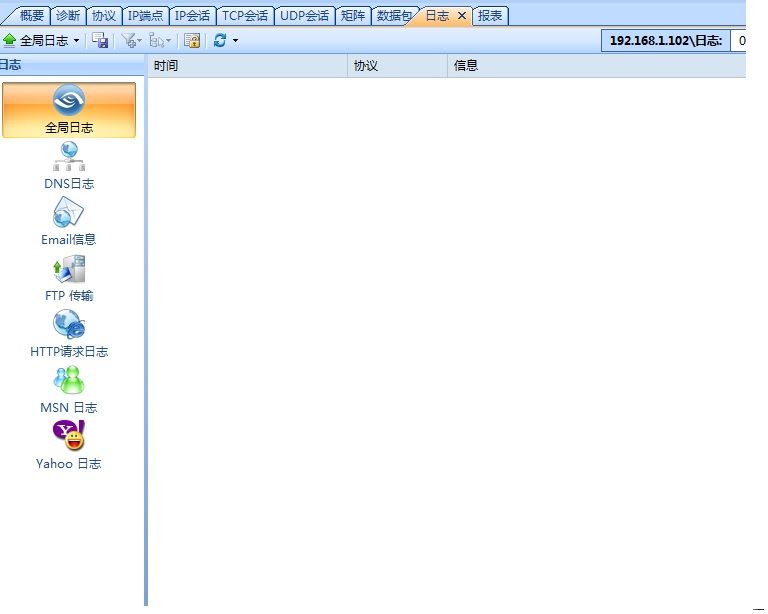Click the lock icon in the toolbar
Image resolution: width=768 pixels, height=614 pixels.
point(192,41)
